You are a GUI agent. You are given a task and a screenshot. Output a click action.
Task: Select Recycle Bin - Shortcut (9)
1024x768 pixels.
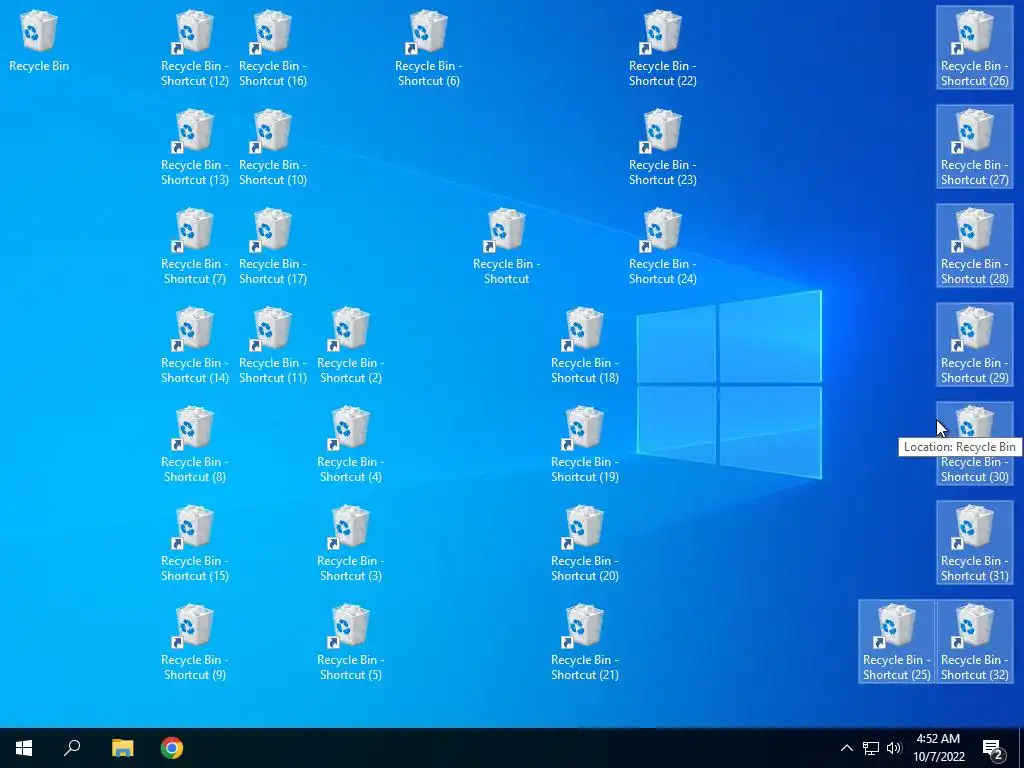tap(195, 643)
